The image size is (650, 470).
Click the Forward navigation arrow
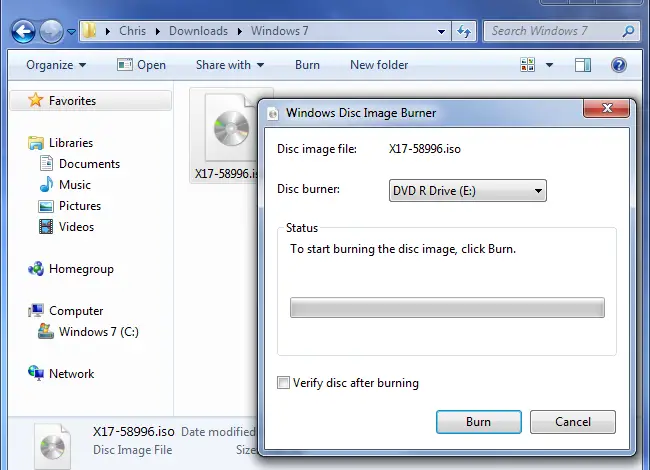tap(51, 31)
